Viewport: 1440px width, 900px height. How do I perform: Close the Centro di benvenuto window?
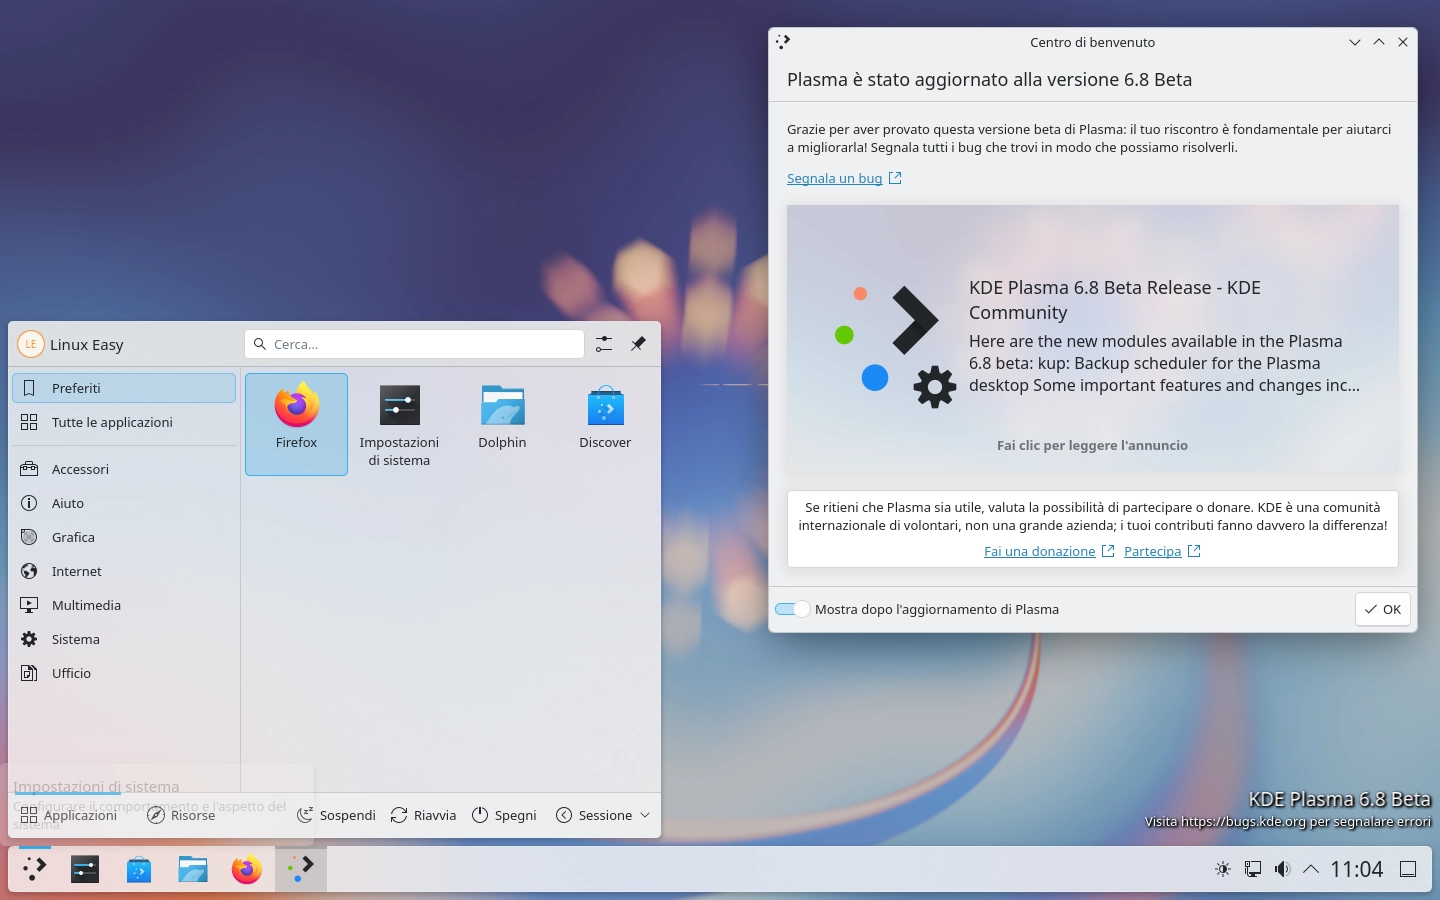(1403, 42)
